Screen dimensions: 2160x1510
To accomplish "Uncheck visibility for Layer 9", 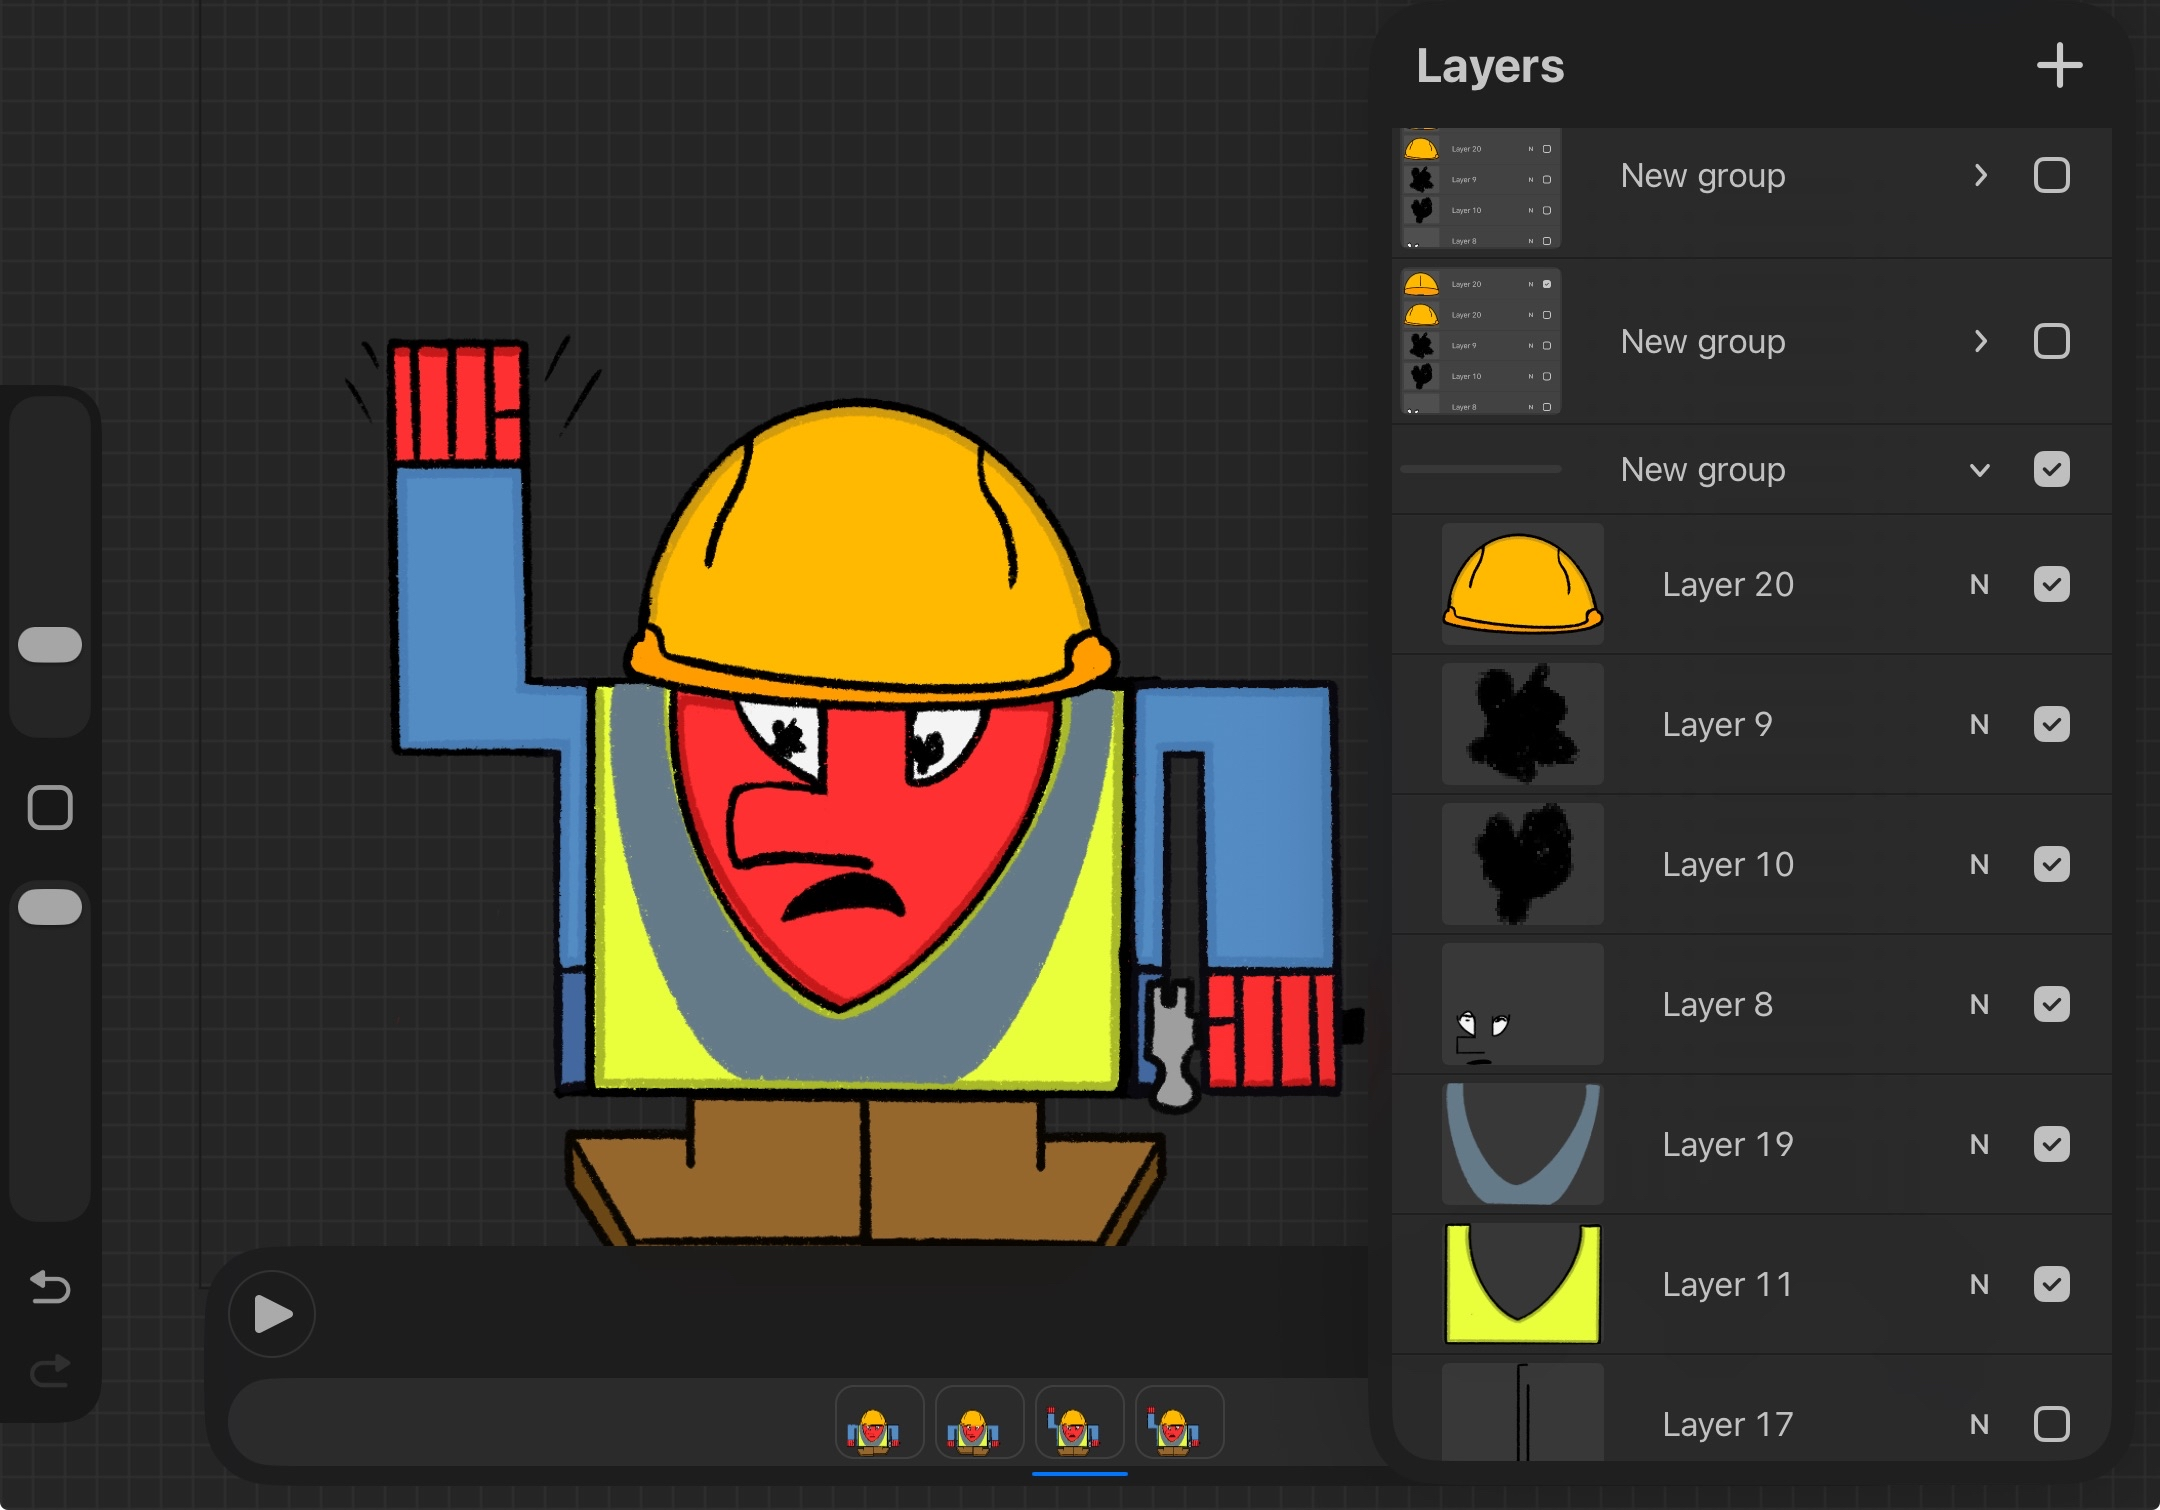I will tap(2051, 725).
